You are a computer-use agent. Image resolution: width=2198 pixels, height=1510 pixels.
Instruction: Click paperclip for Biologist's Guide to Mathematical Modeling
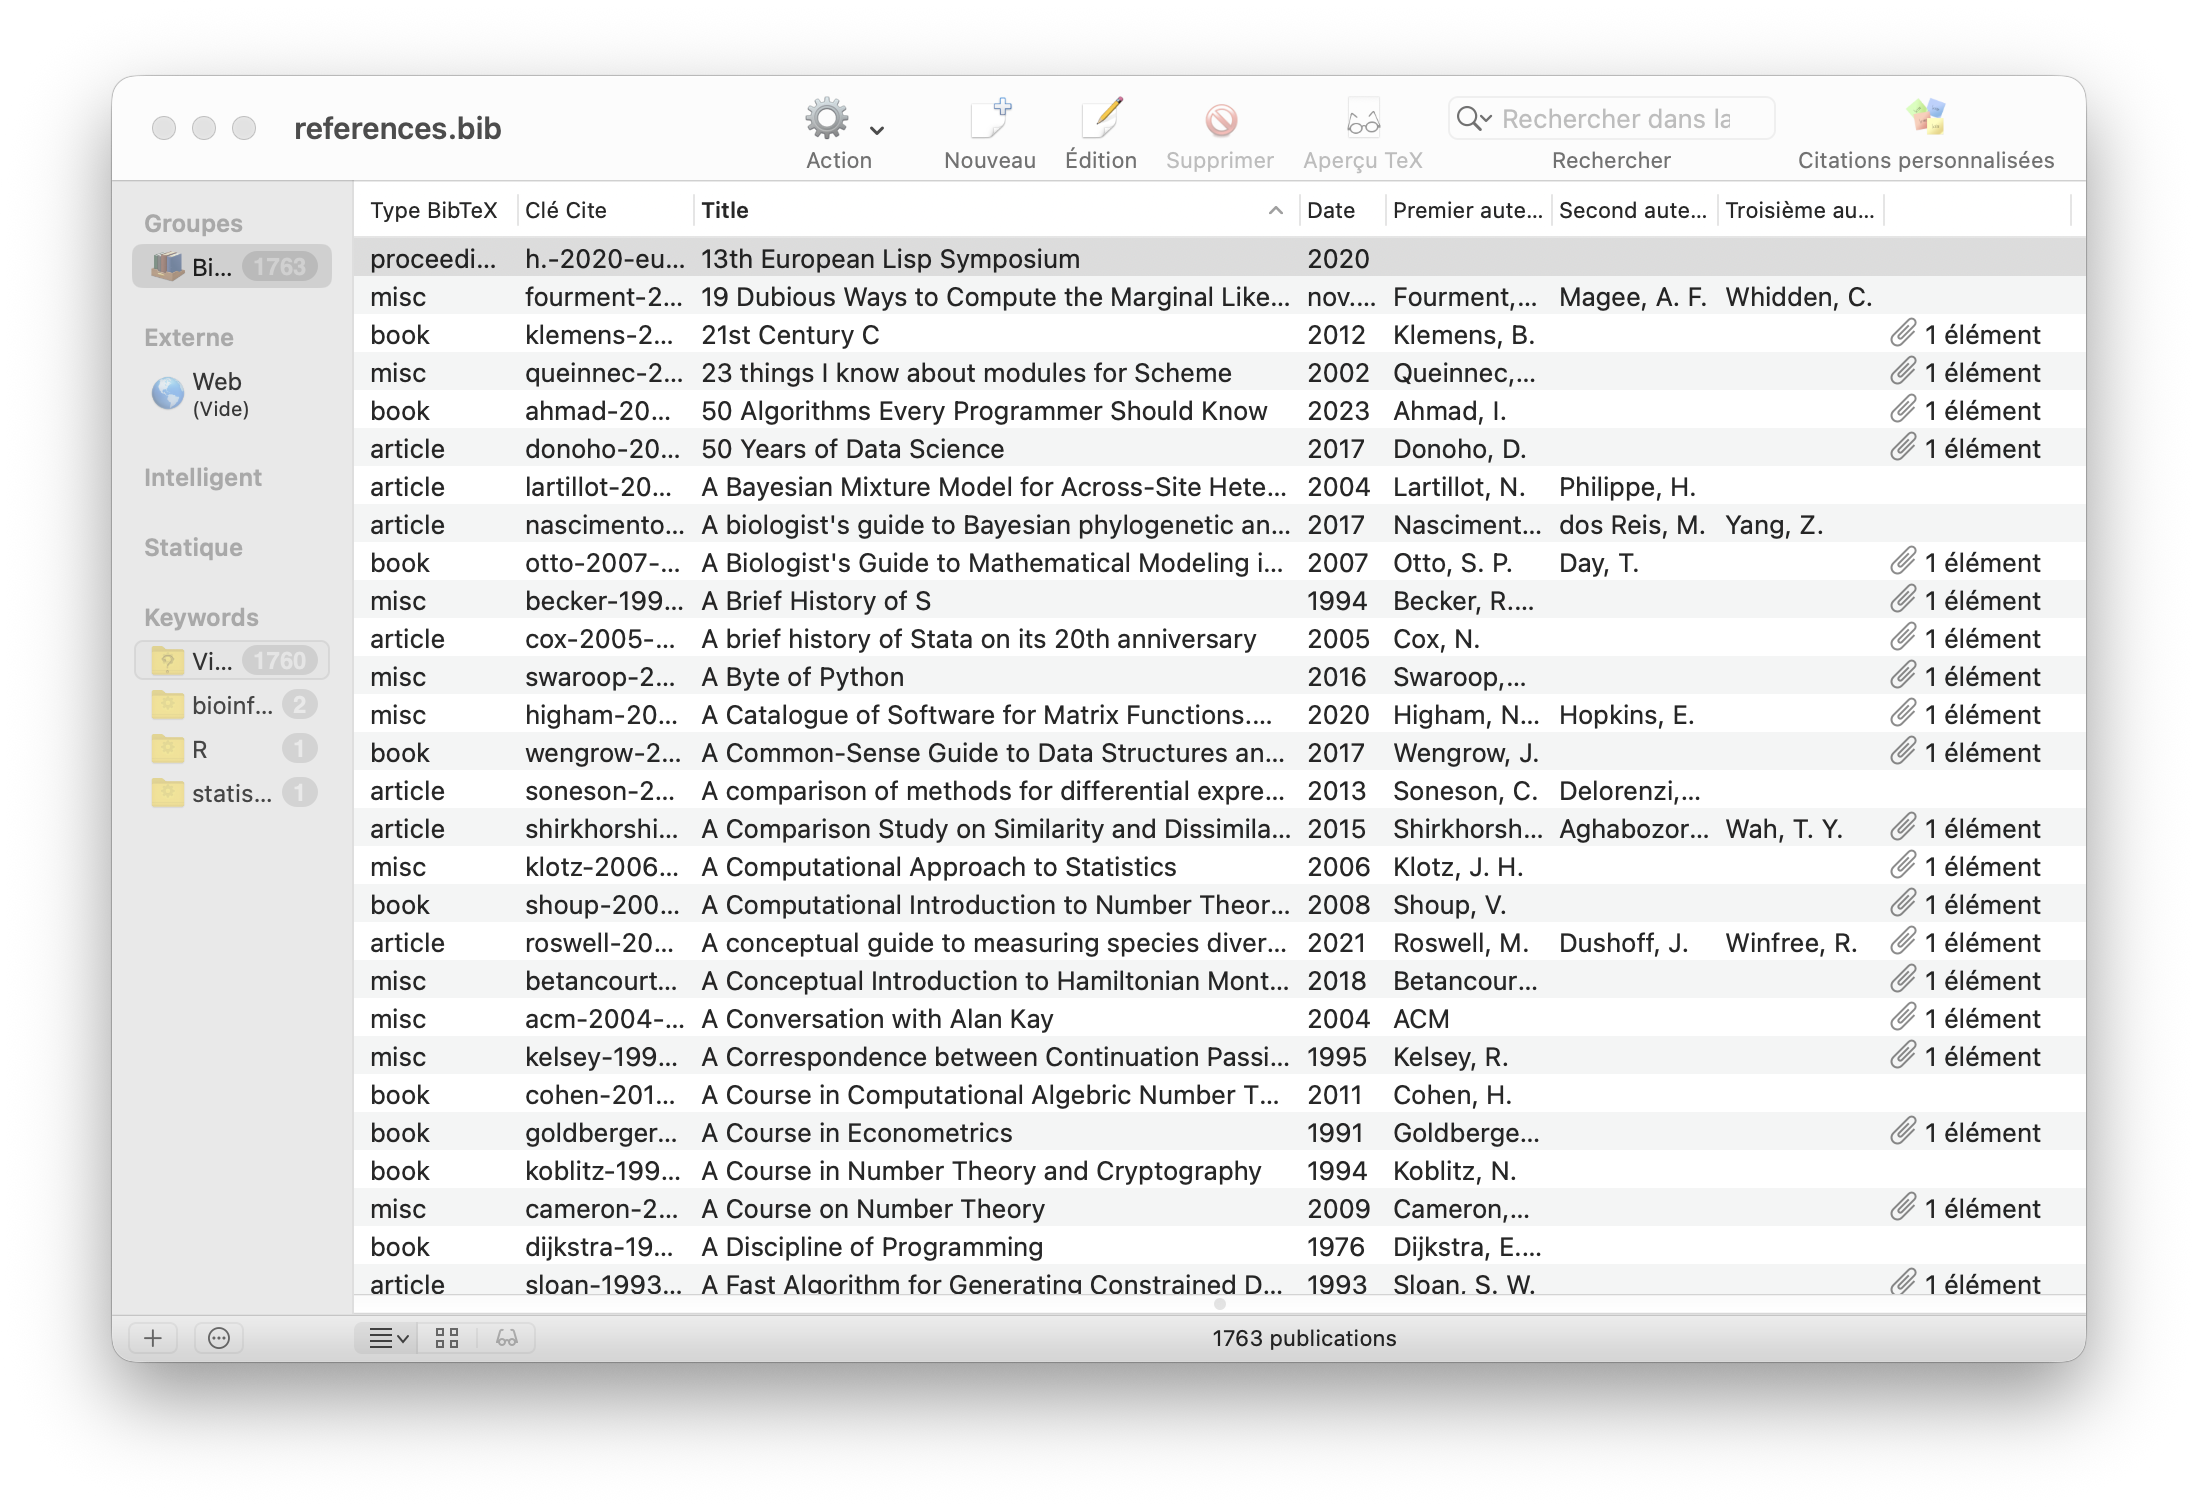tap(1903, 562)
